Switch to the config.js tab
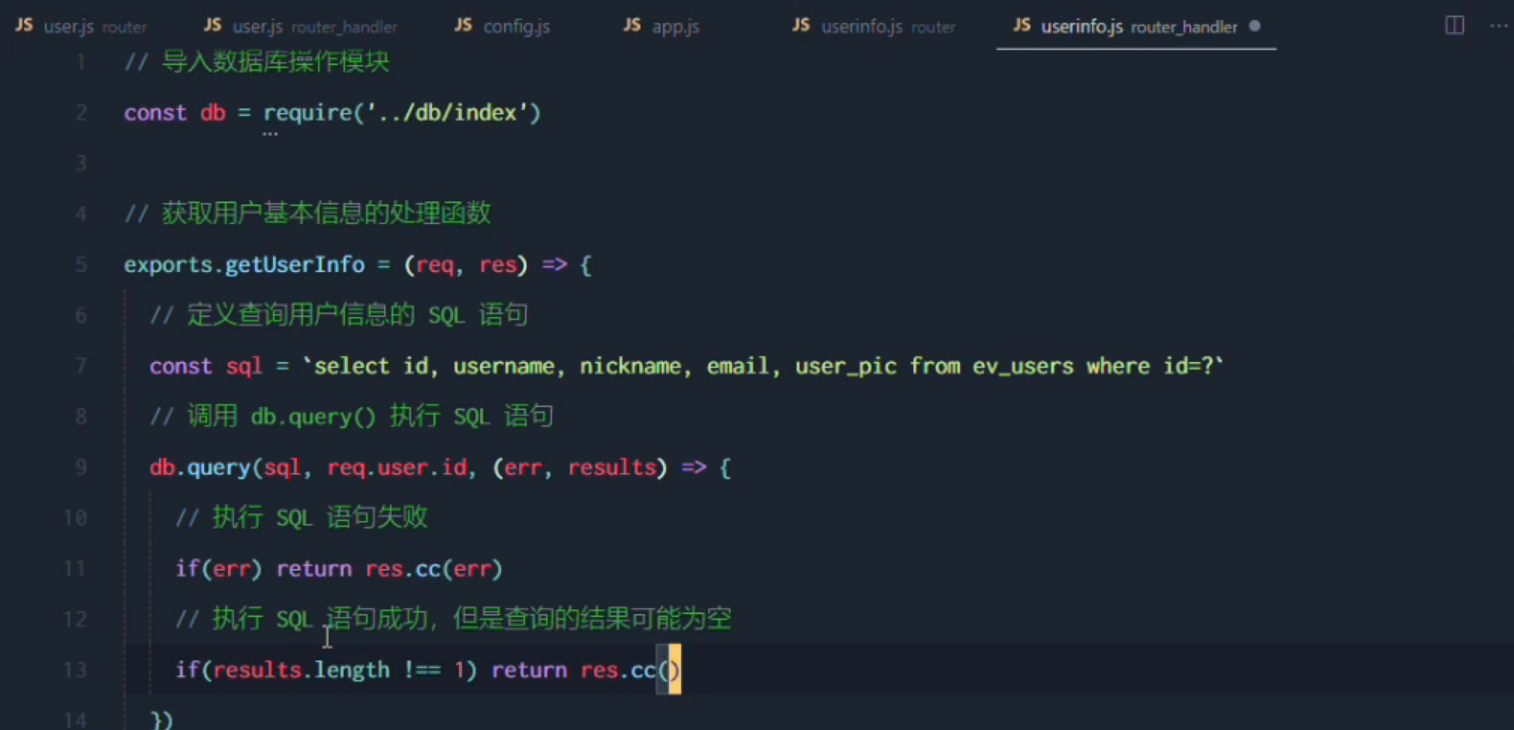 pos(502,26)
